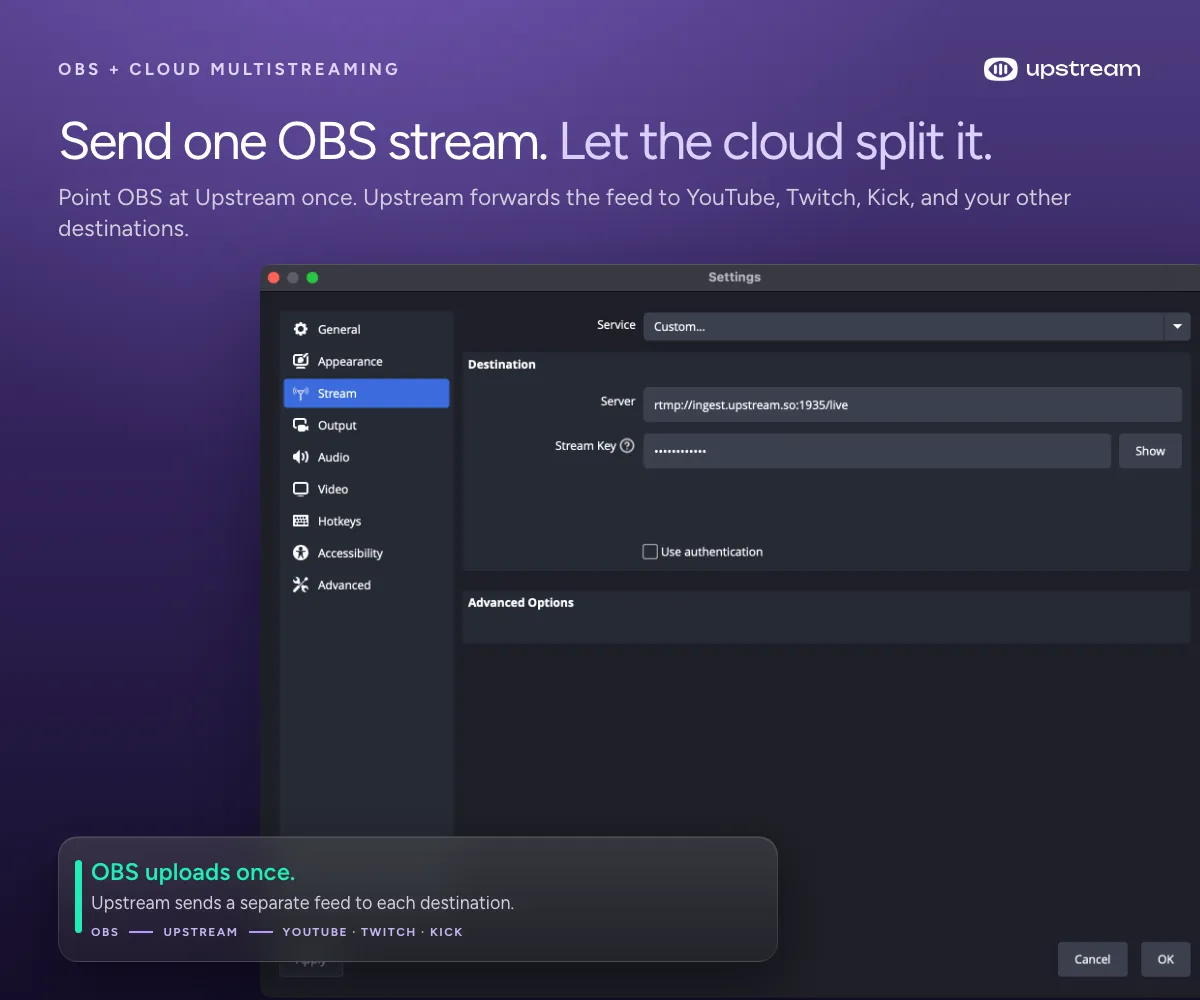Click the Hotkeys keyboard icon
The width and height of the screenshot is (1200, 1000).
click(x=300, y=521)
